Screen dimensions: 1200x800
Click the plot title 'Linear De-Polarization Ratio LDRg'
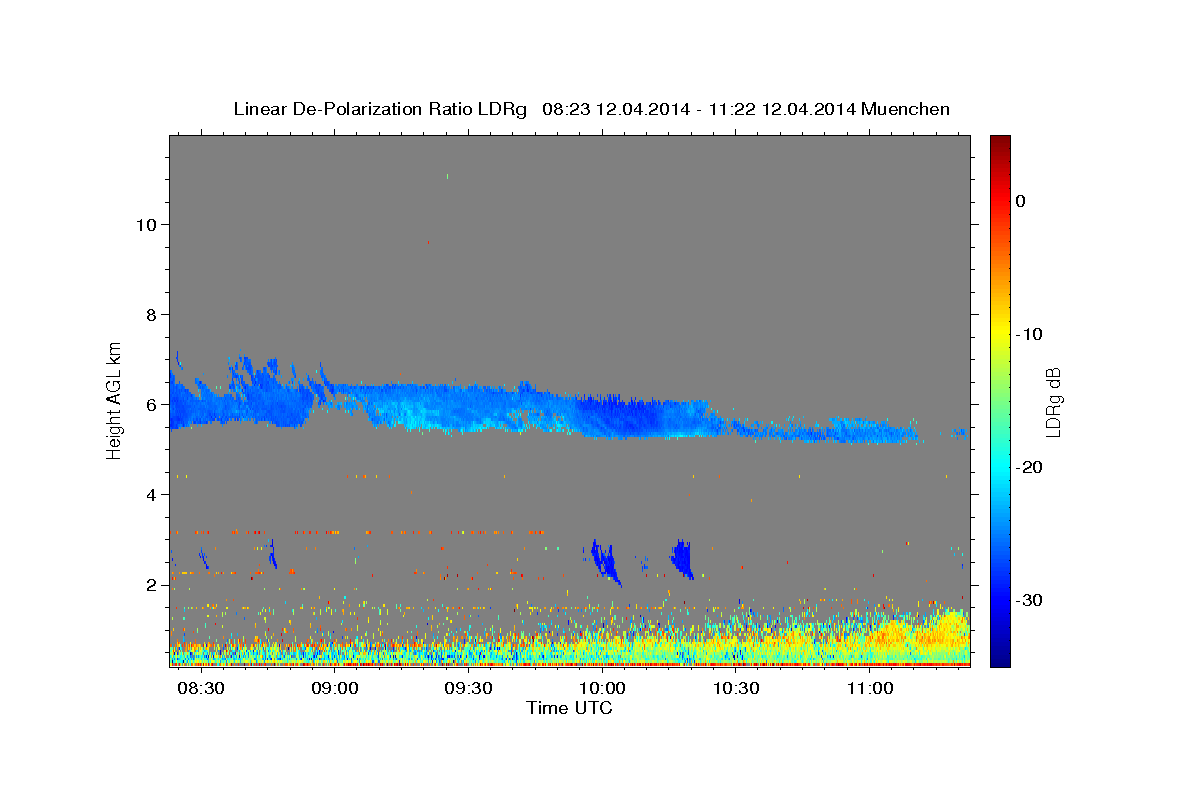pos(380,109)
